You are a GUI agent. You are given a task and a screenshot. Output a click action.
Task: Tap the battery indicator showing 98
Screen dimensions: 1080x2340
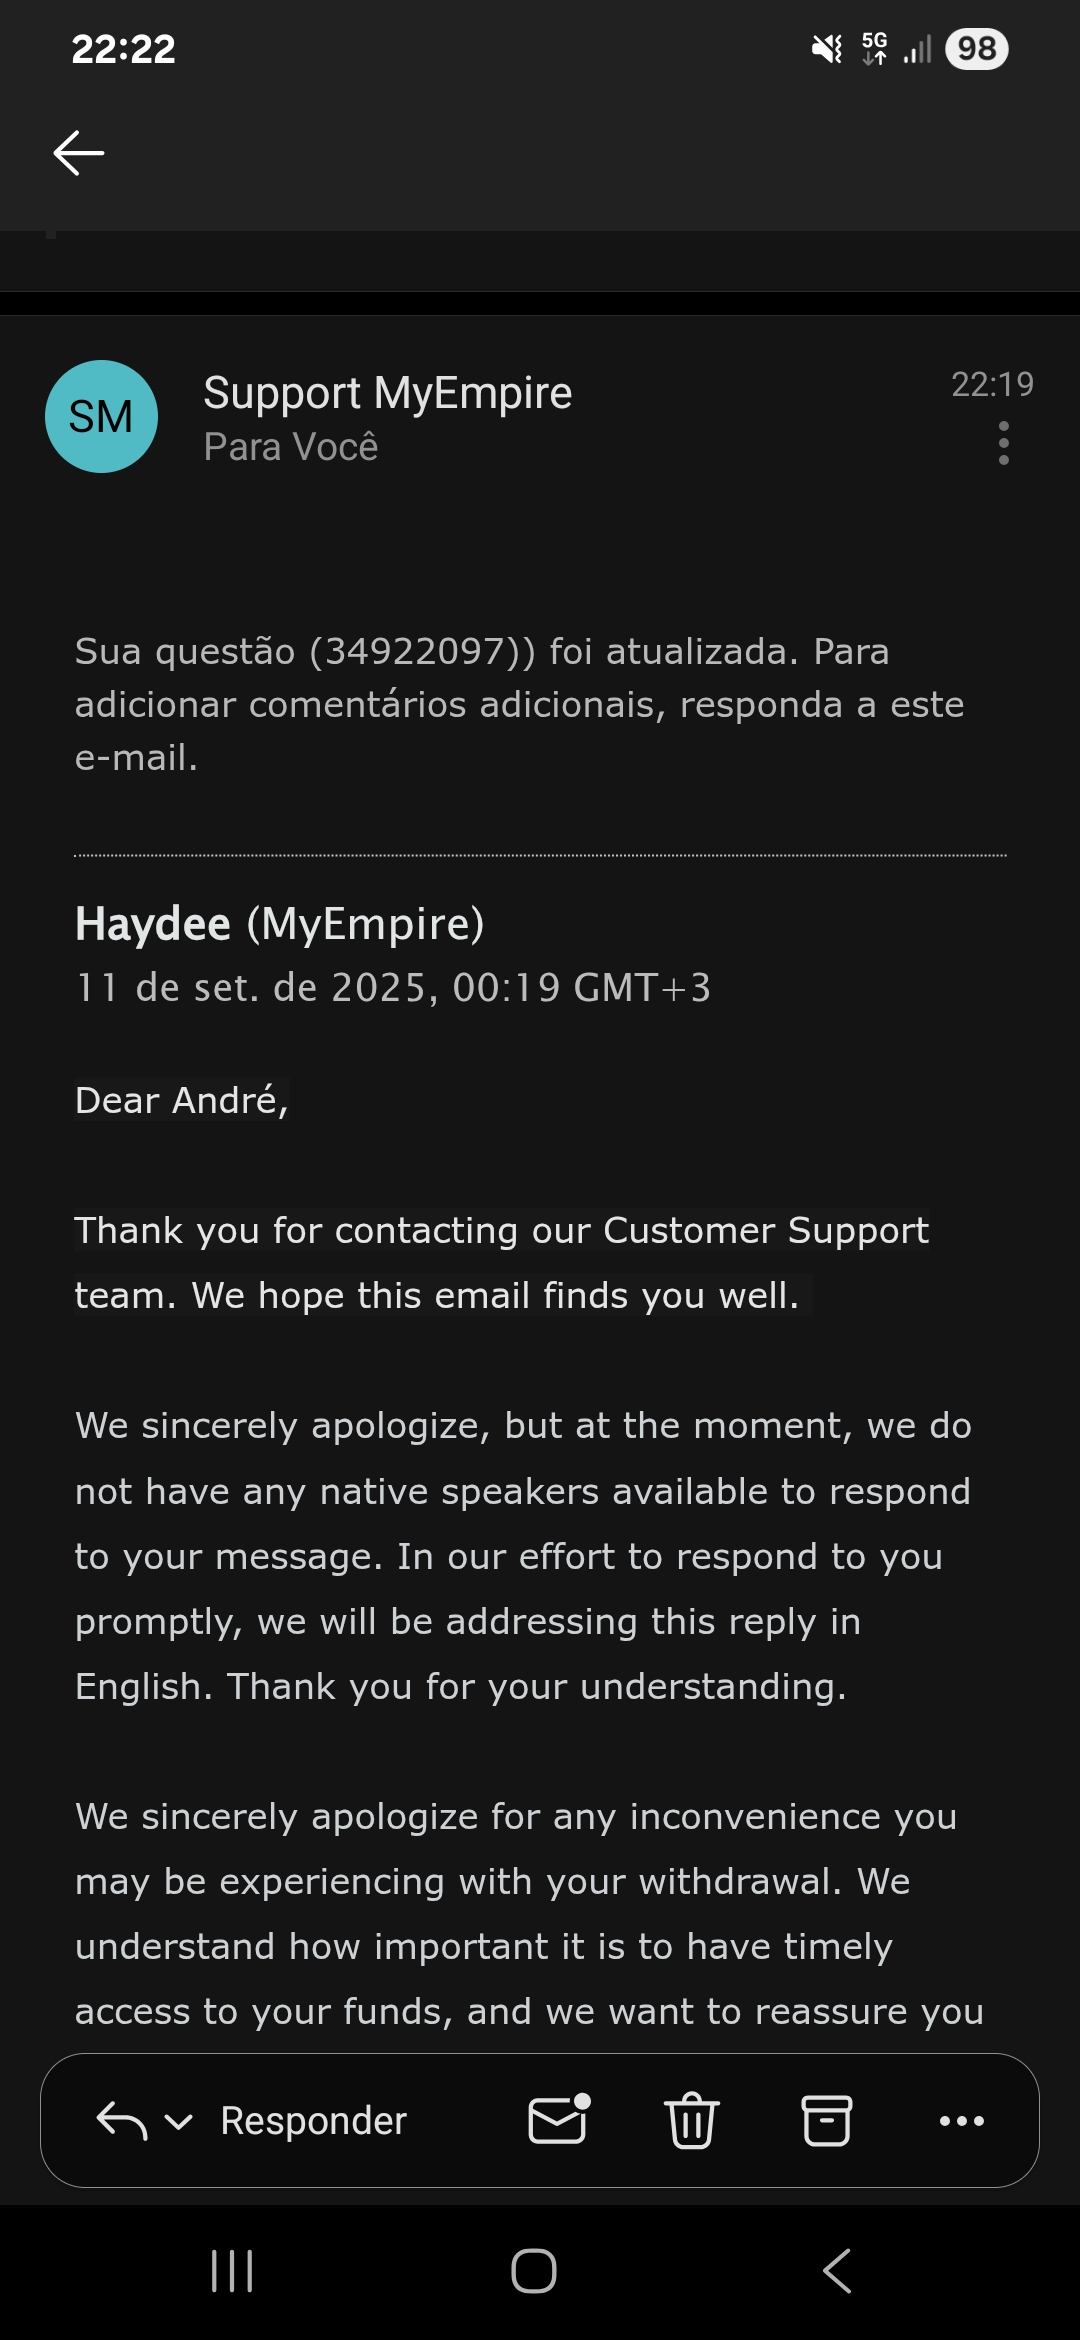[976, 49]
